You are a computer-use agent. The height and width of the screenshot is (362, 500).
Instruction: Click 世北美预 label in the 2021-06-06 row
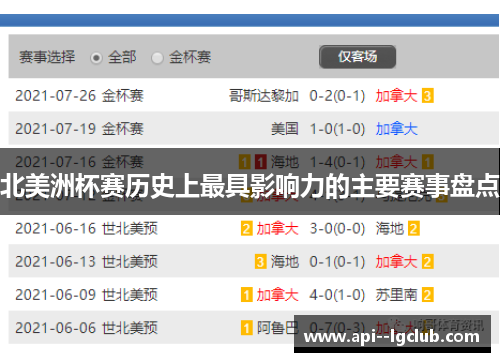coord(130,328)
